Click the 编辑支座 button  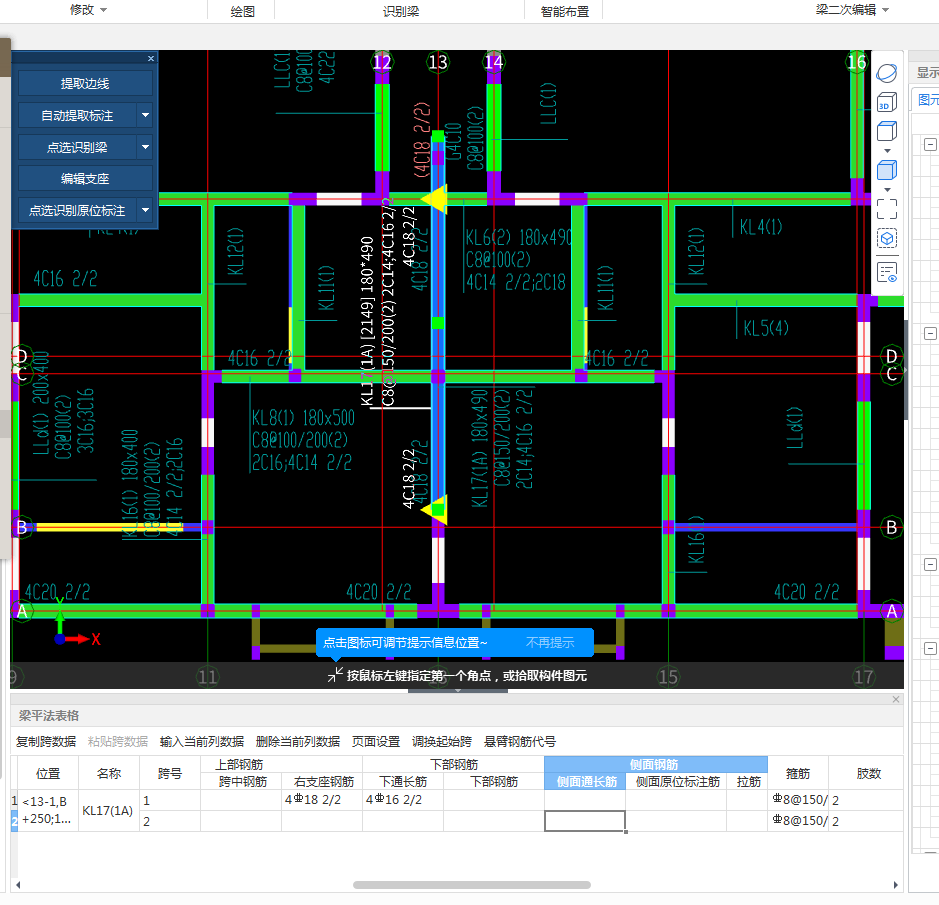pos(85,178)
